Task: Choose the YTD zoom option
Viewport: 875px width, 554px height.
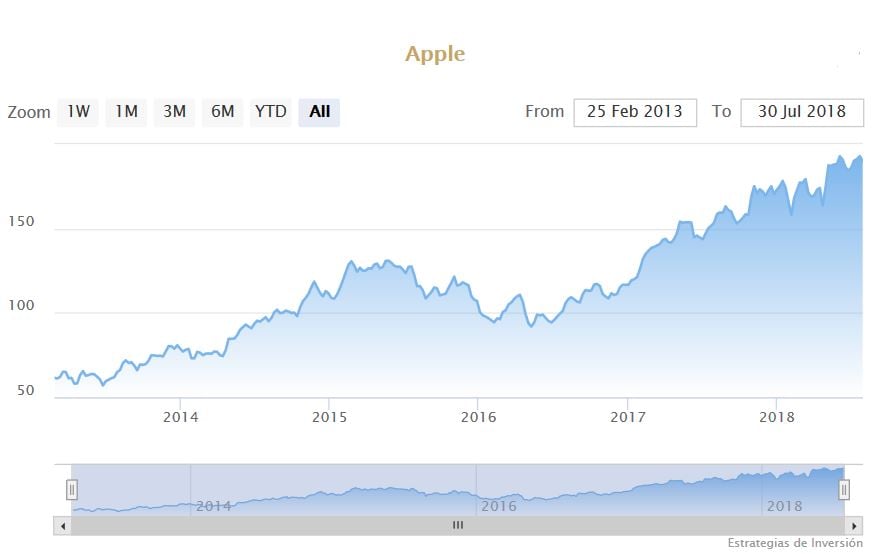Action: coord(270,111)
